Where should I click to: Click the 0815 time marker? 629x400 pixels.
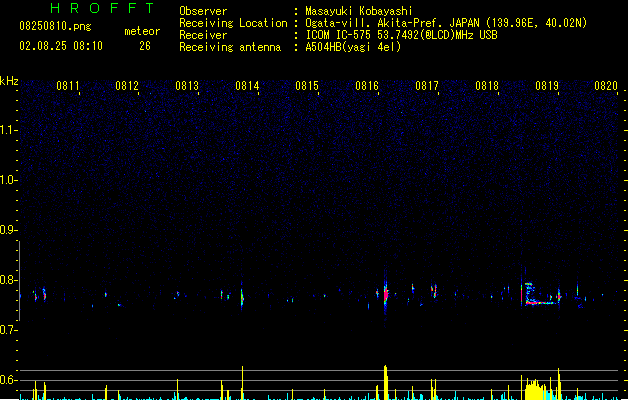pyautogui.click(x=307, y=86)
